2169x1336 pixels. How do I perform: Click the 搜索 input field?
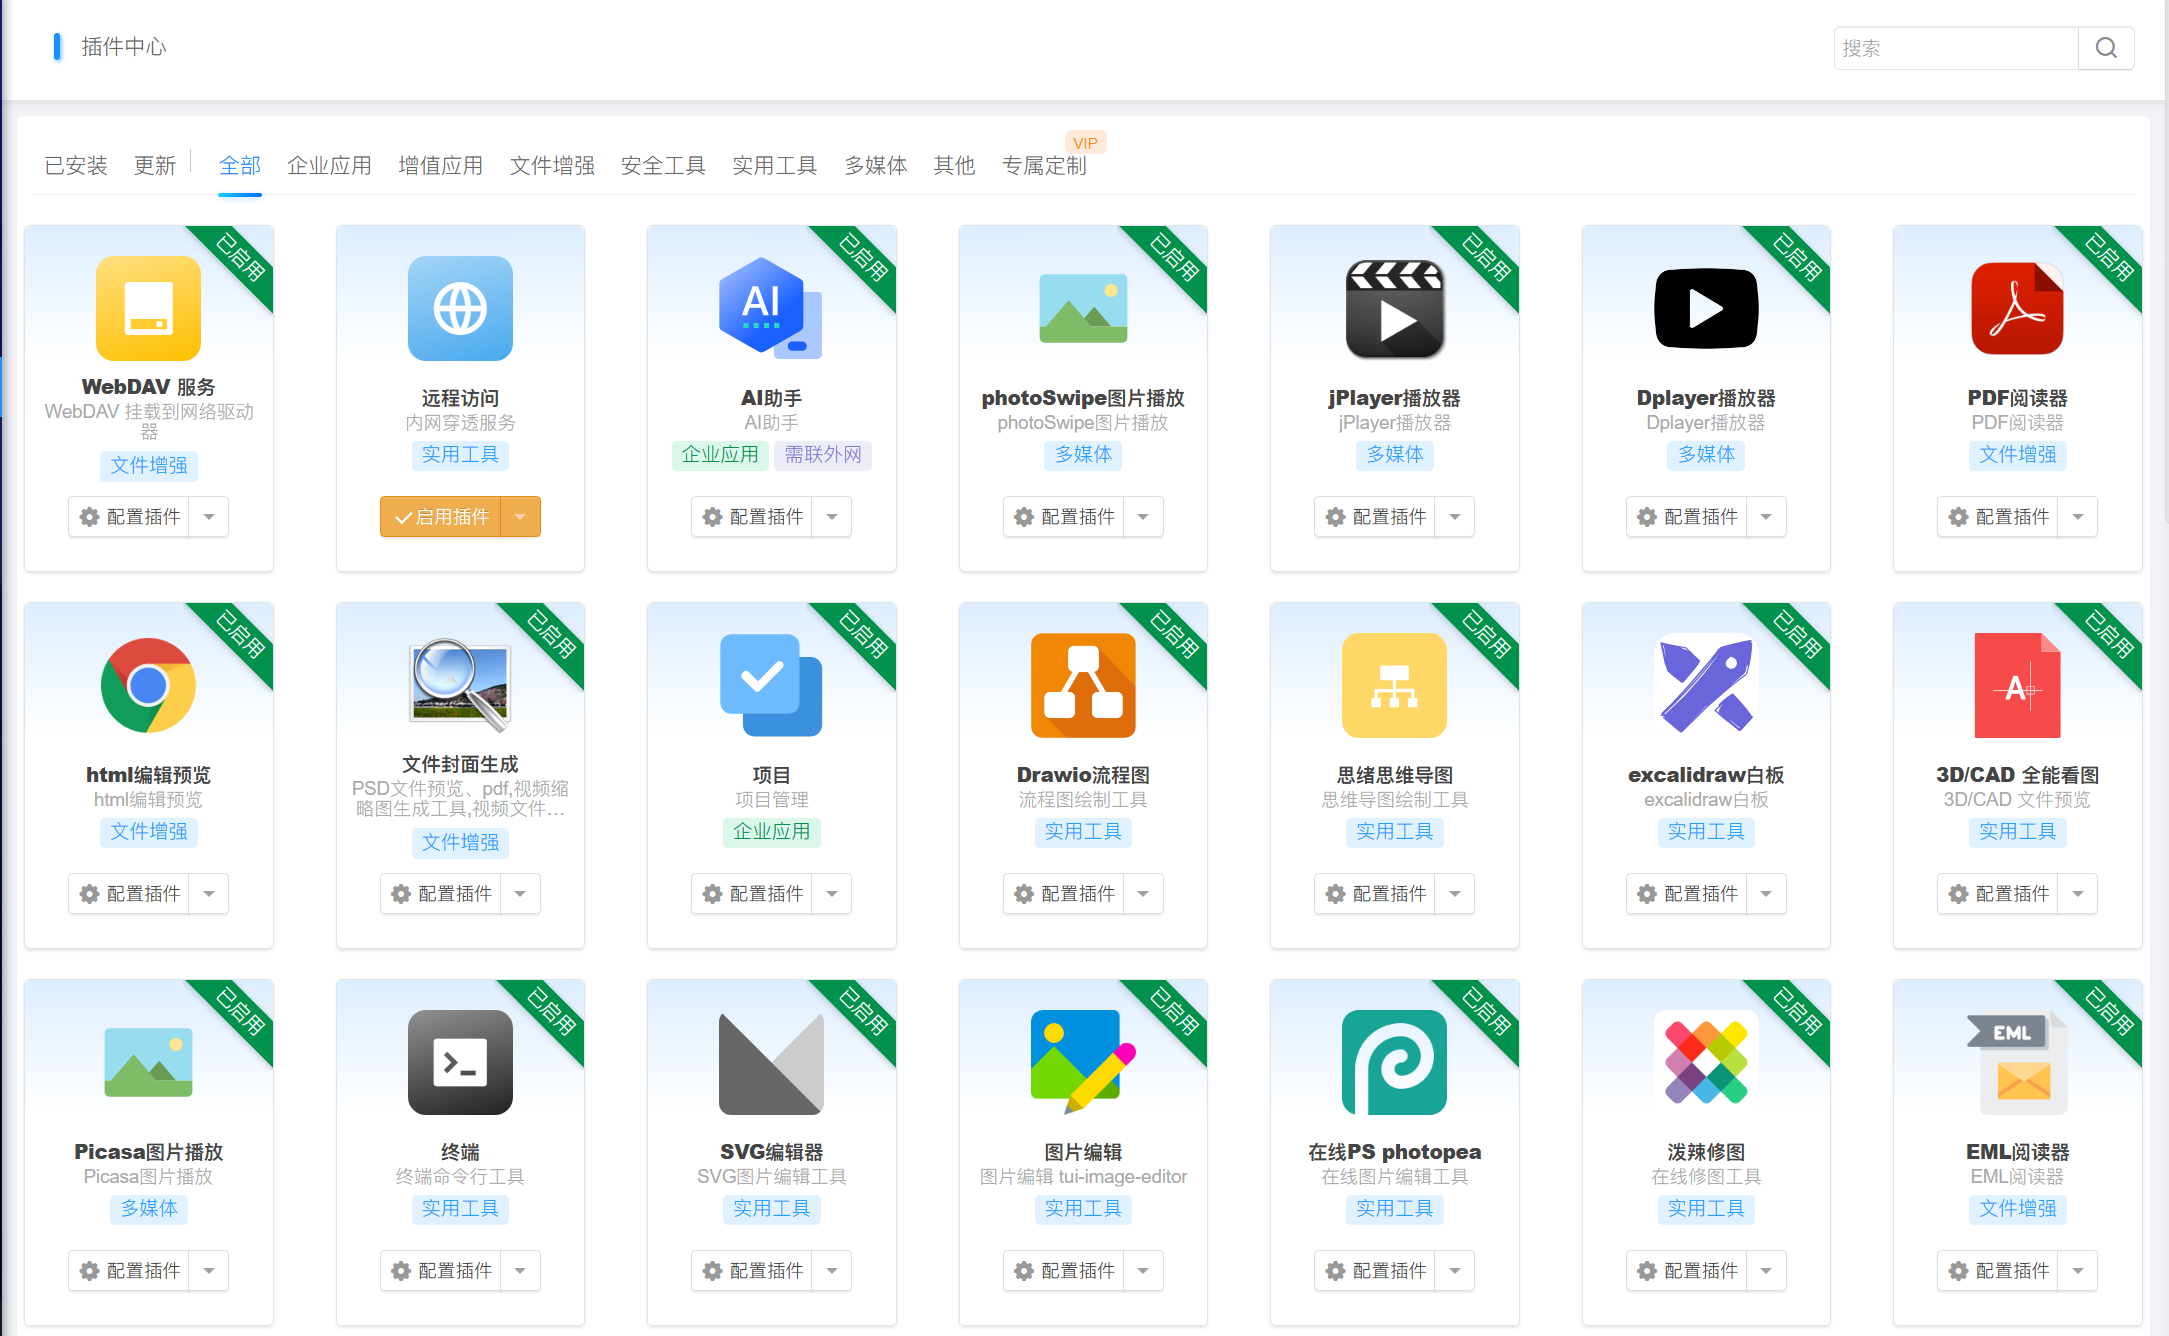pyautogui.click(x=1956, y=48)
